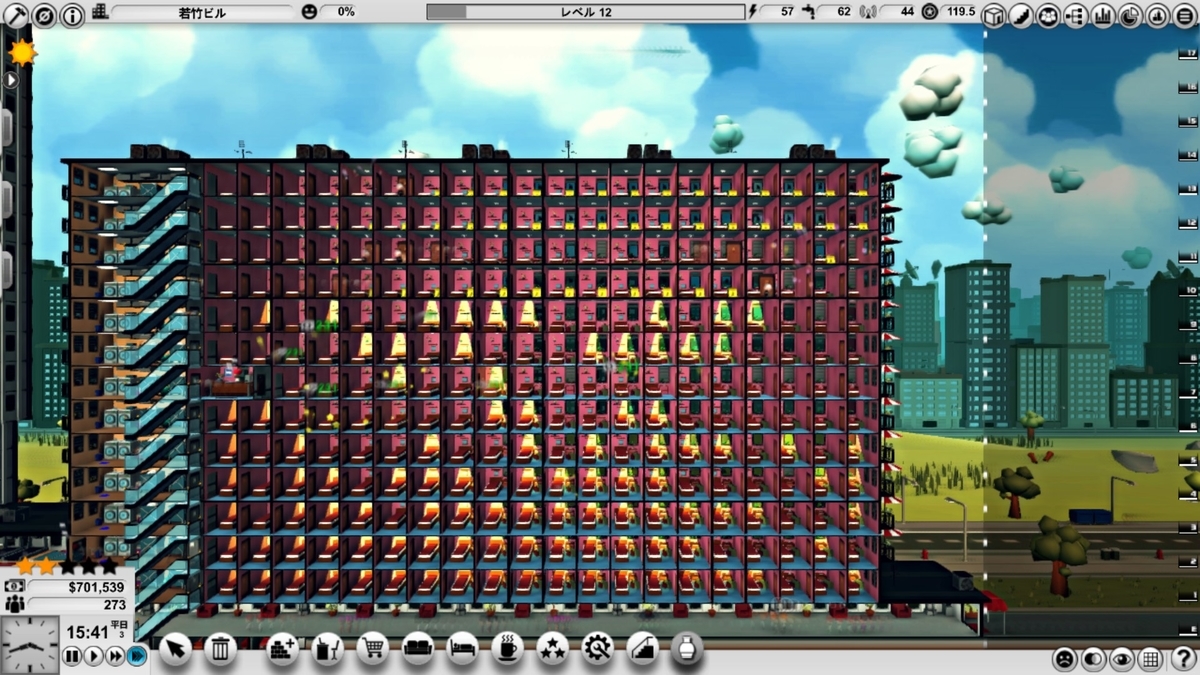Click the lightning electricity icon
The width and height of the screenshot is (1200, 675).
(753, 12)
